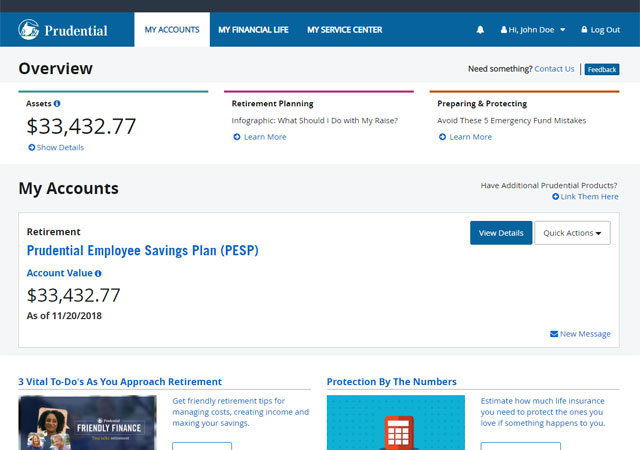Click the View Details button
This screenshot has width=640, height=450.
pos(501,233)
